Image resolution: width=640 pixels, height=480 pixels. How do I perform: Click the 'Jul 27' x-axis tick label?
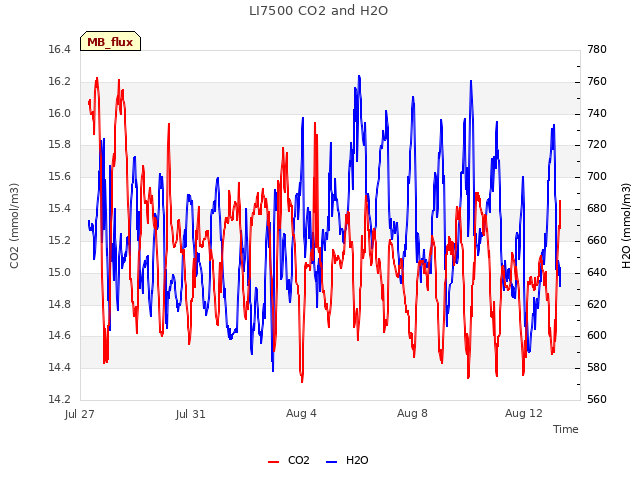[80, 414]
